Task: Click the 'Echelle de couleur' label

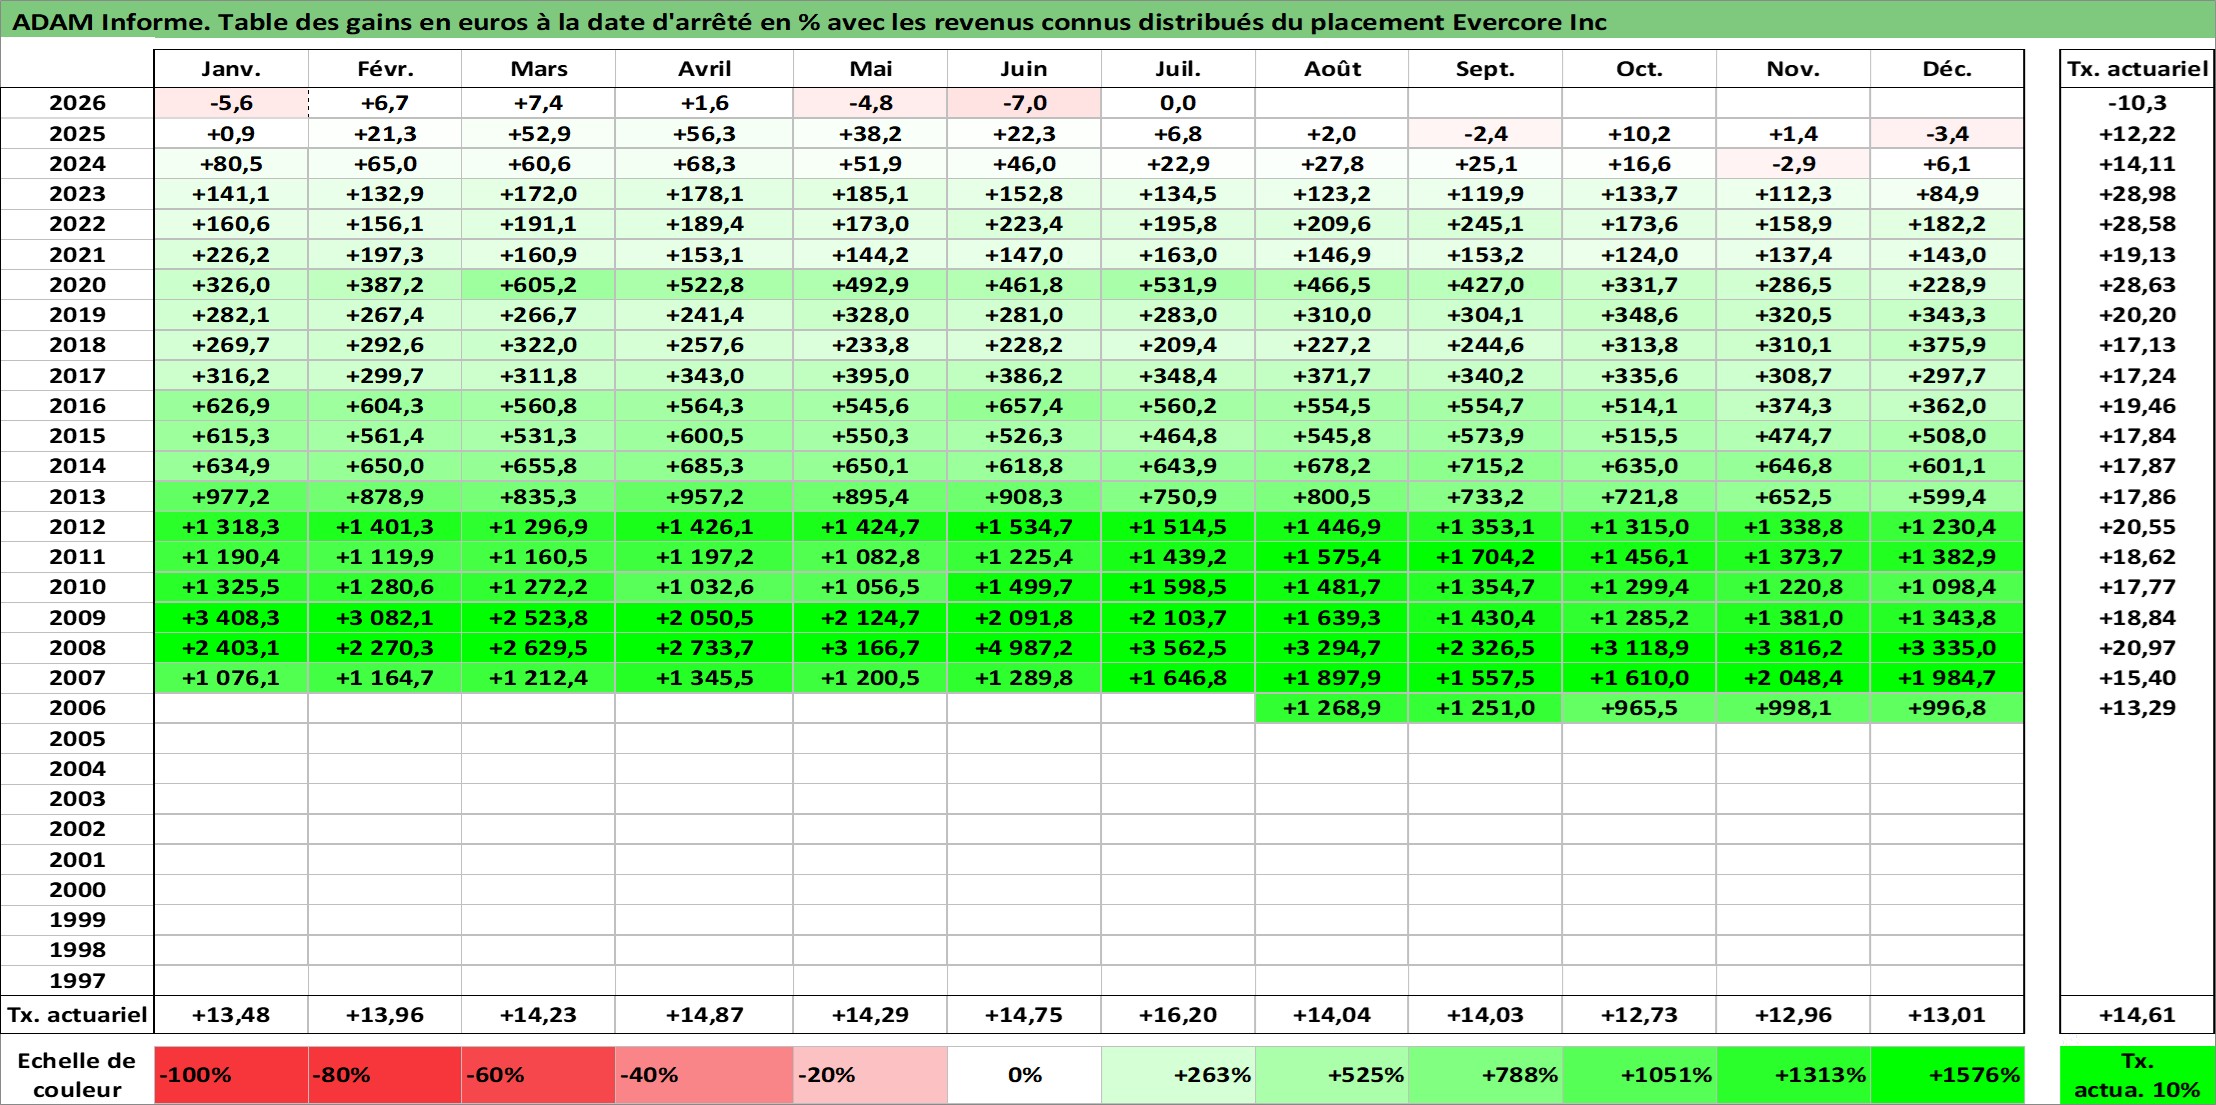Action: 77,1075
